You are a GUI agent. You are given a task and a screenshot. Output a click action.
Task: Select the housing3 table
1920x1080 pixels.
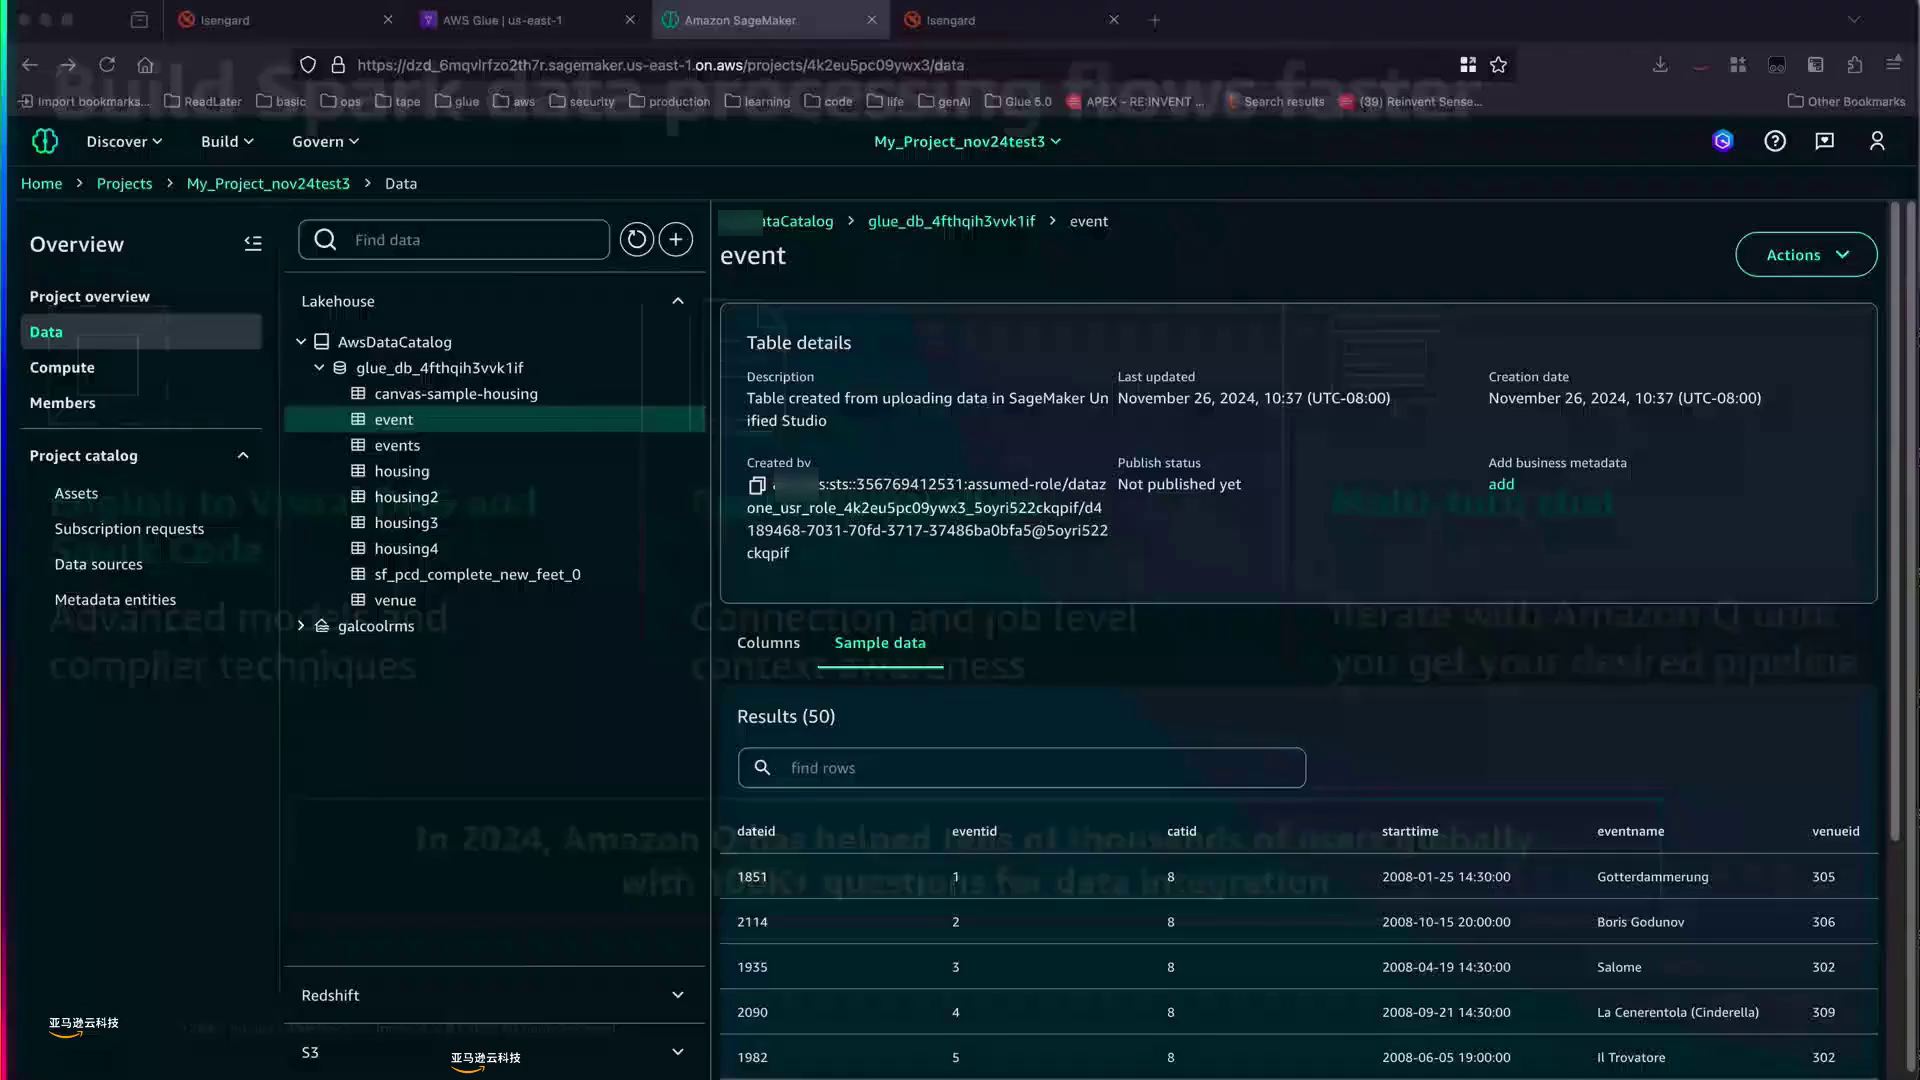tap(406, 523)
